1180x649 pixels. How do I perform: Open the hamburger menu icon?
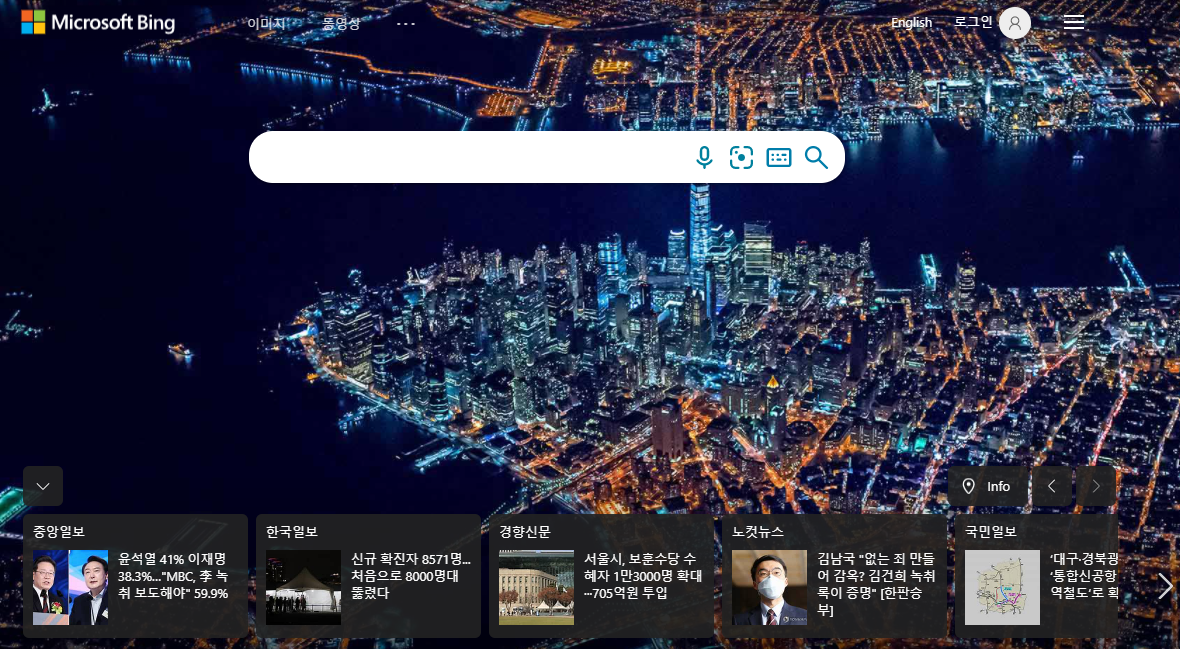pos(1074,22)
